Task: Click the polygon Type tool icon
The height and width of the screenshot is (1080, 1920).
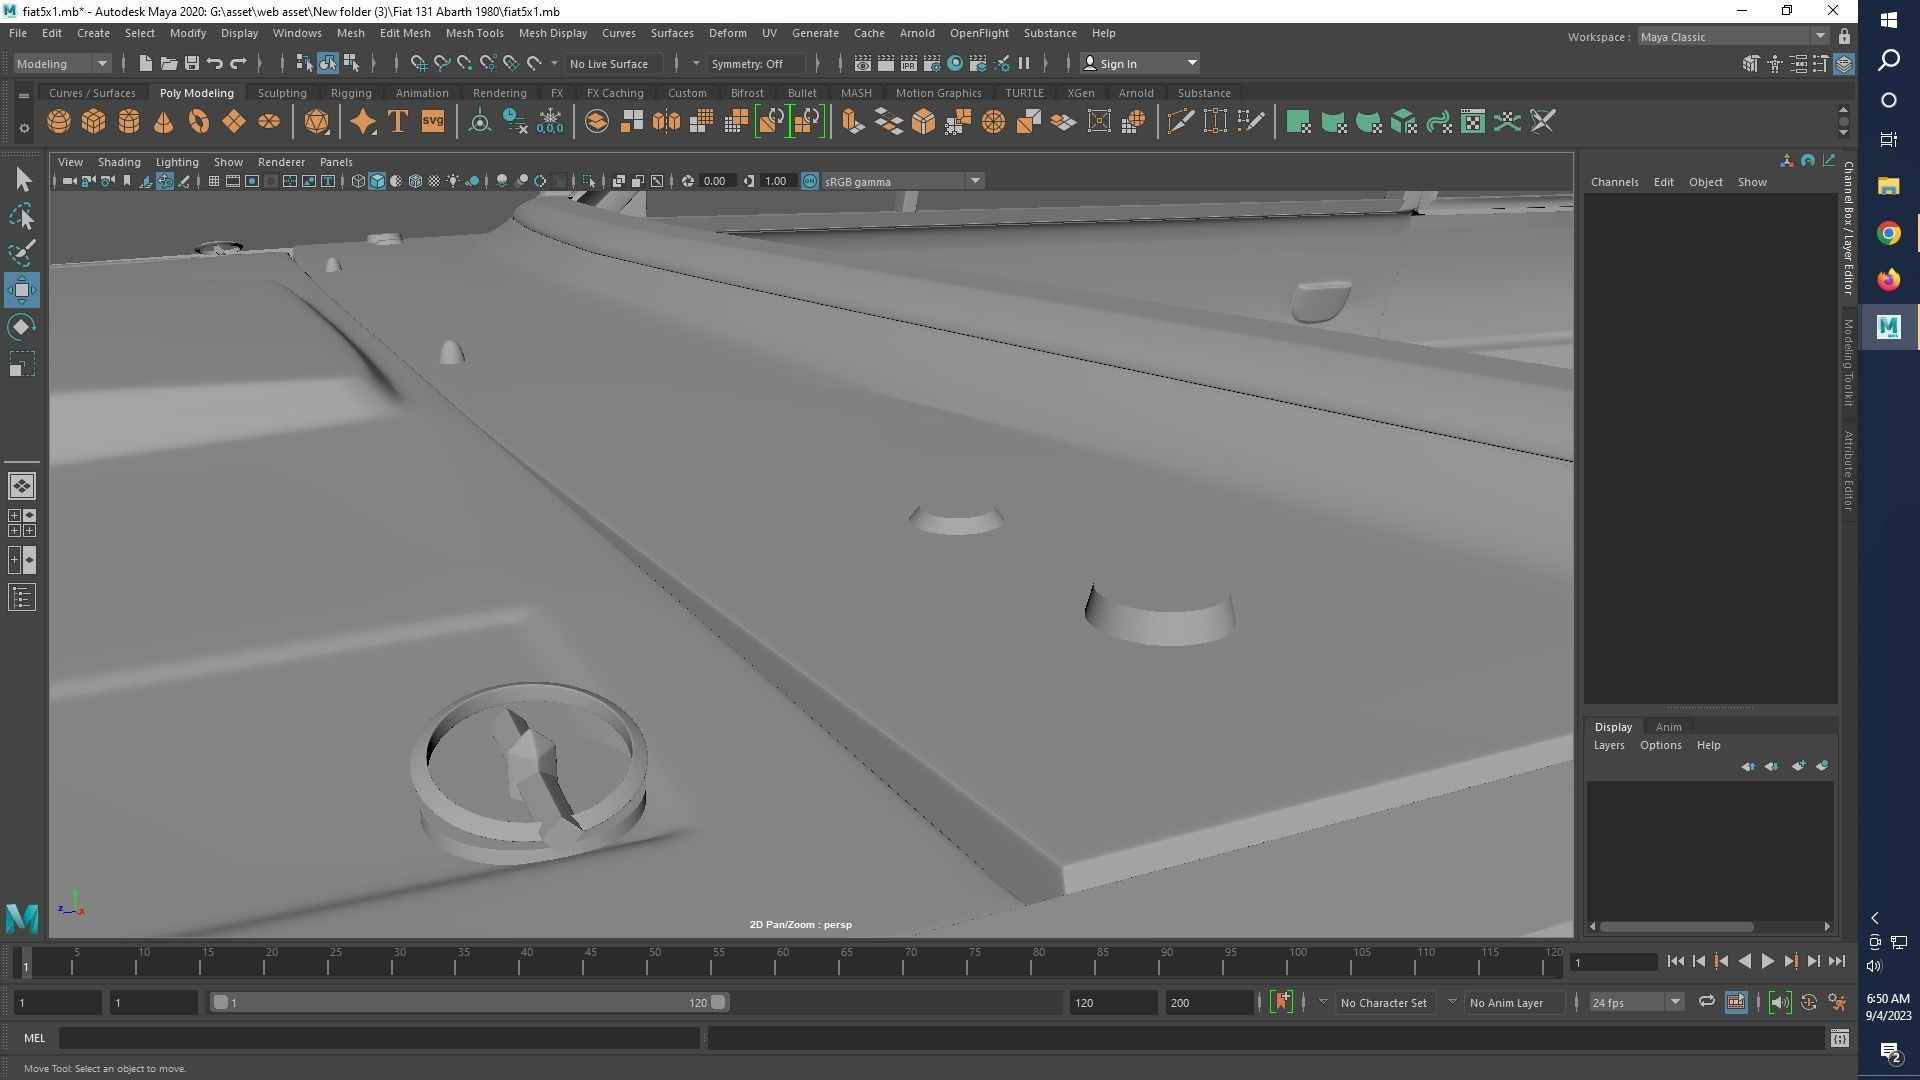Action: coord(398,122)
